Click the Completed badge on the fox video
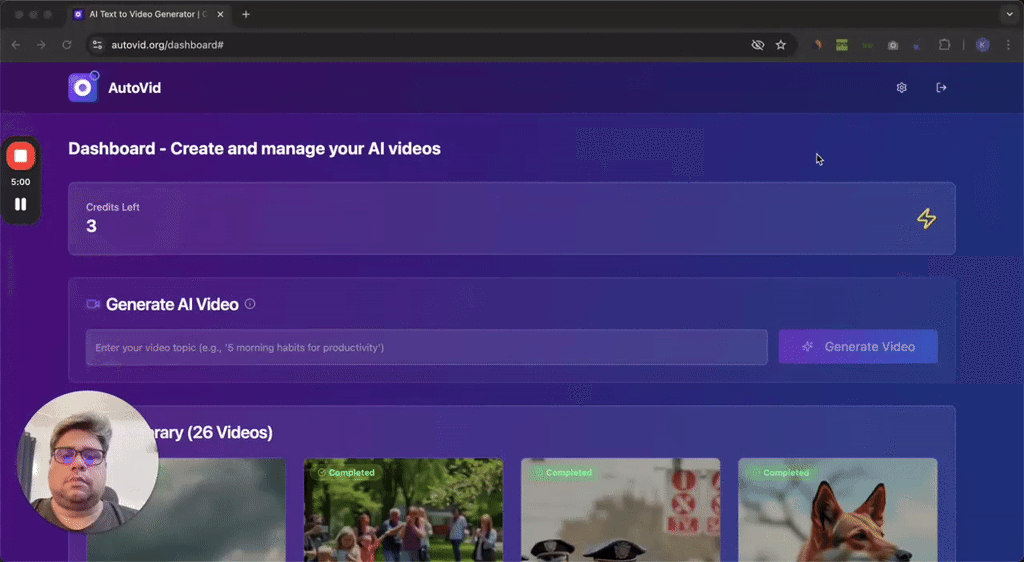 click(x=780, y=473)
